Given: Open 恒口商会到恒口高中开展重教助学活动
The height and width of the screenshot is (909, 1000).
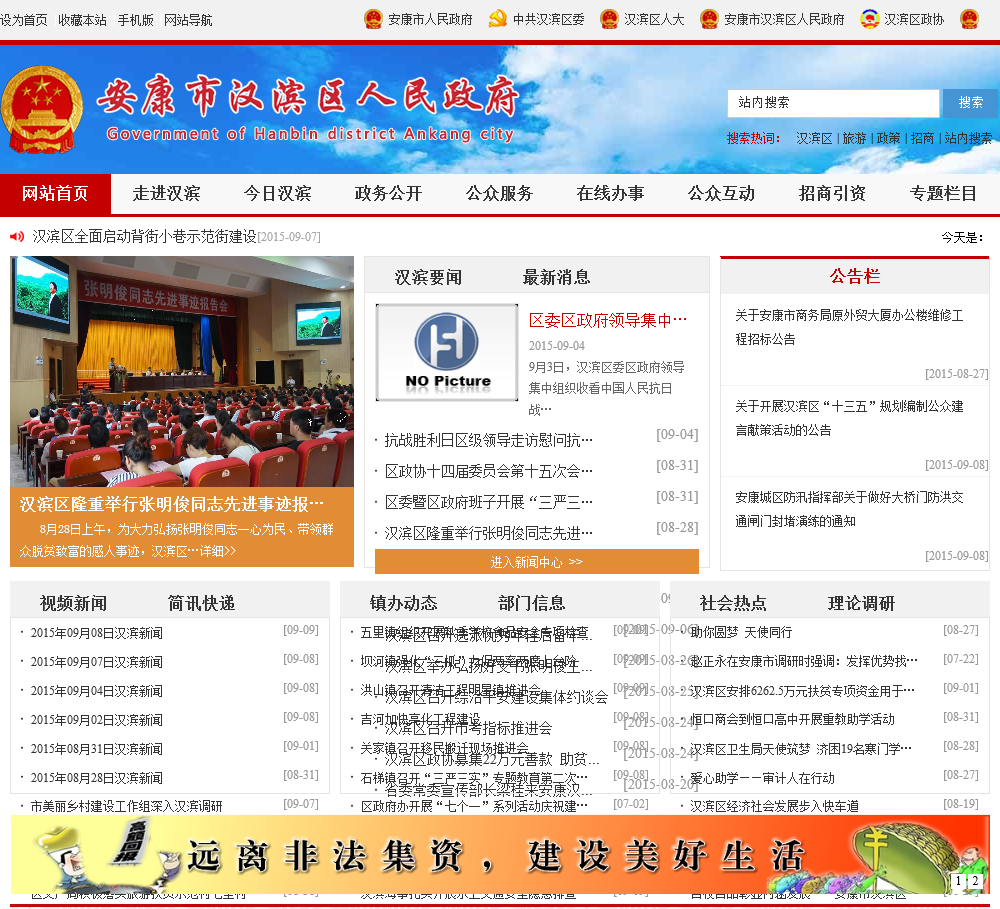Looking at the screenshot, I should tap(792, 720).
